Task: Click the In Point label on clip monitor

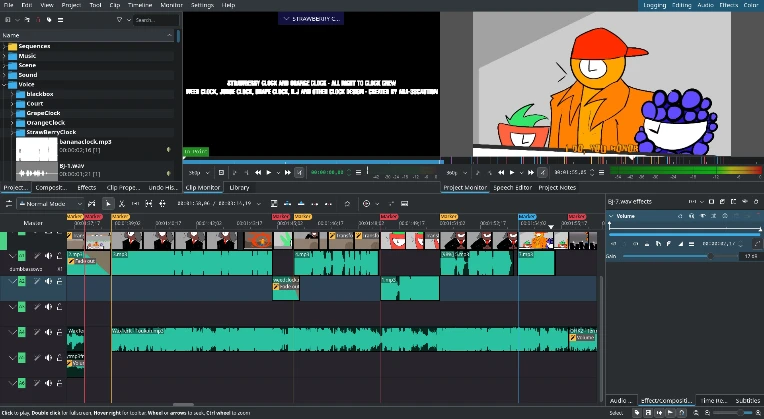Action: pyautogui.click(x=196, y=152)
